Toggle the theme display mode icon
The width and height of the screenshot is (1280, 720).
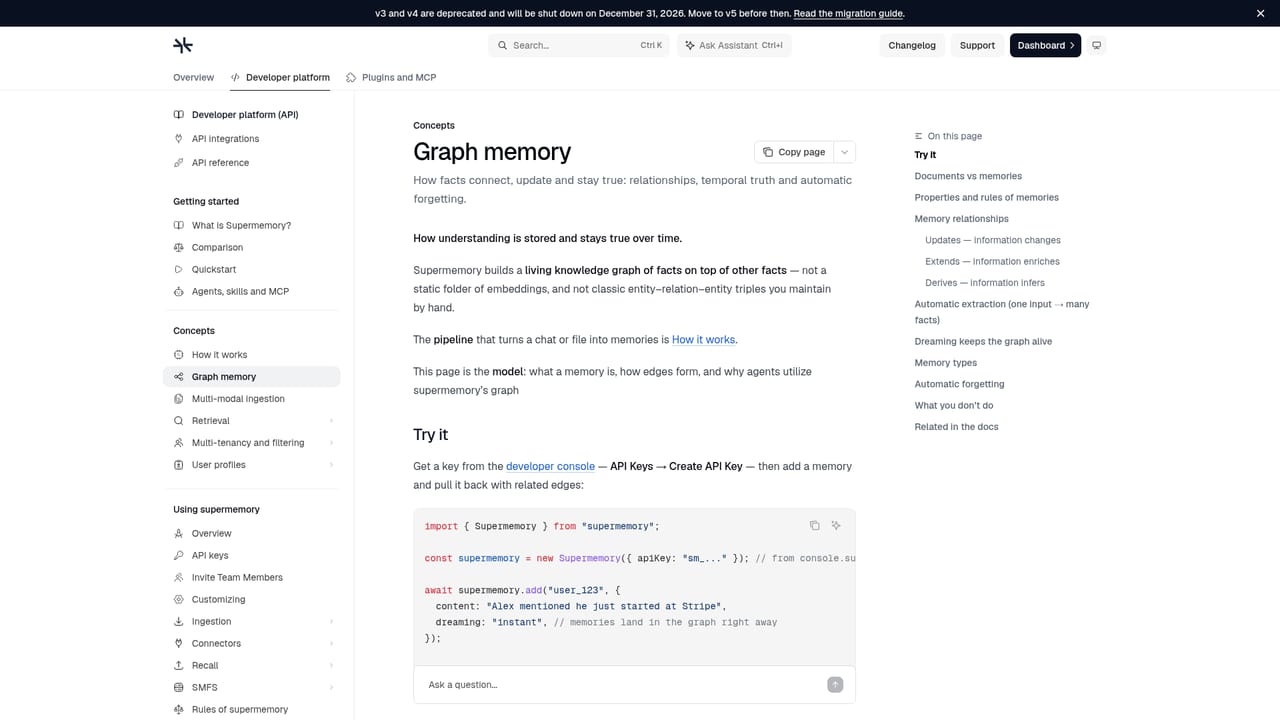(x=1097, y=45)
